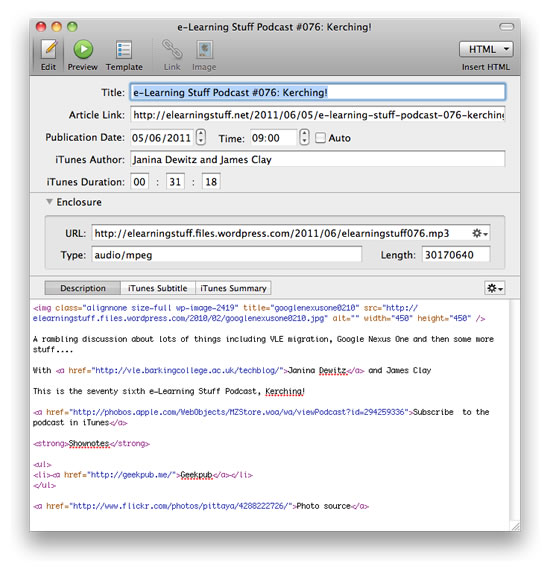
Task: Enable the Auto checkbox
Action: 320,138
